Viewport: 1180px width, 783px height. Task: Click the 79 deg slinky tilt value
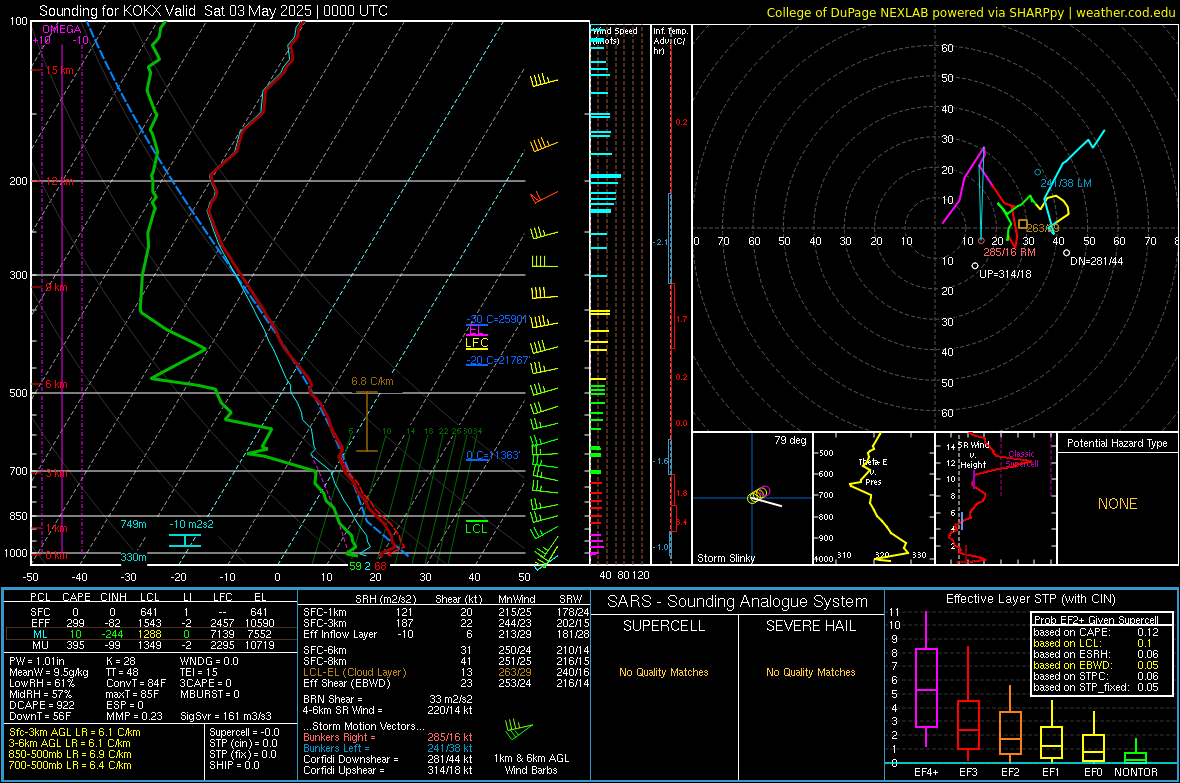click(x=790, y=440)
